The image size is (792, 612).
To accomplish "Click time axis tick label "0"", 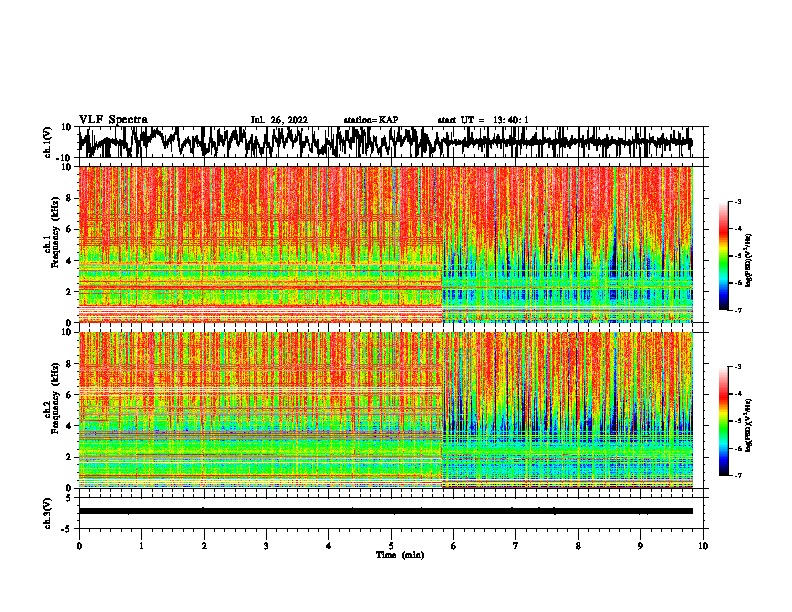I will pyautogui.click(x=79, y=546).
